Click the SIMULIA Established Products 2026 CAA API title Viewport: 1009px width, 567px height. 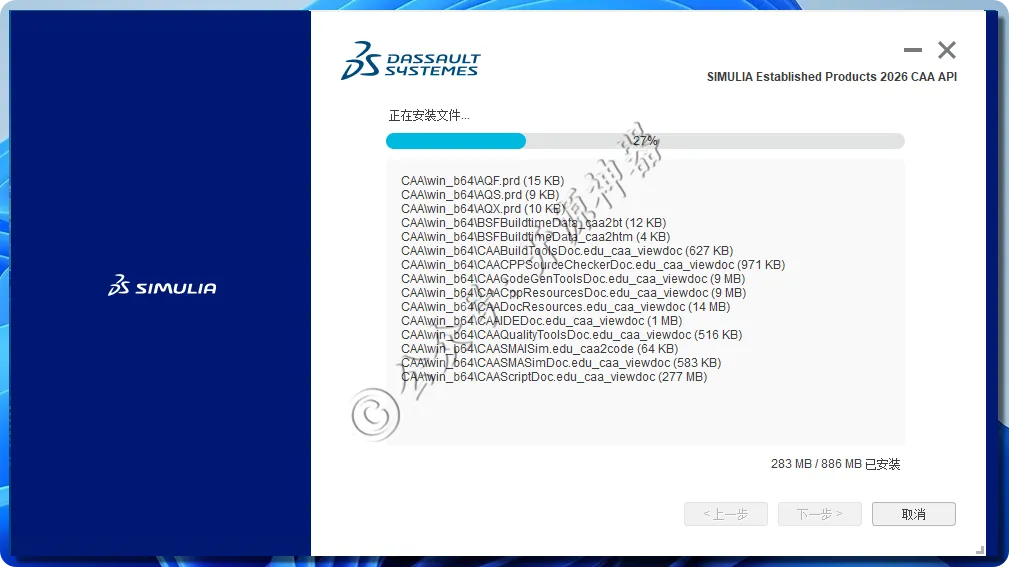click(x=831, y=77)
